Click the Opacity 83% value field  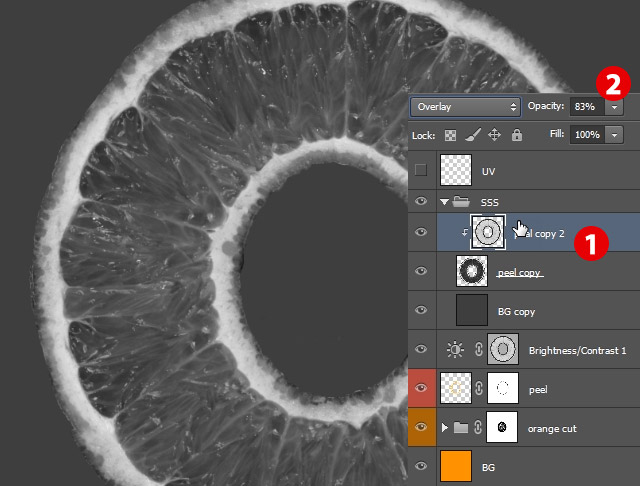pyautogui.click(x=587, y=107)
